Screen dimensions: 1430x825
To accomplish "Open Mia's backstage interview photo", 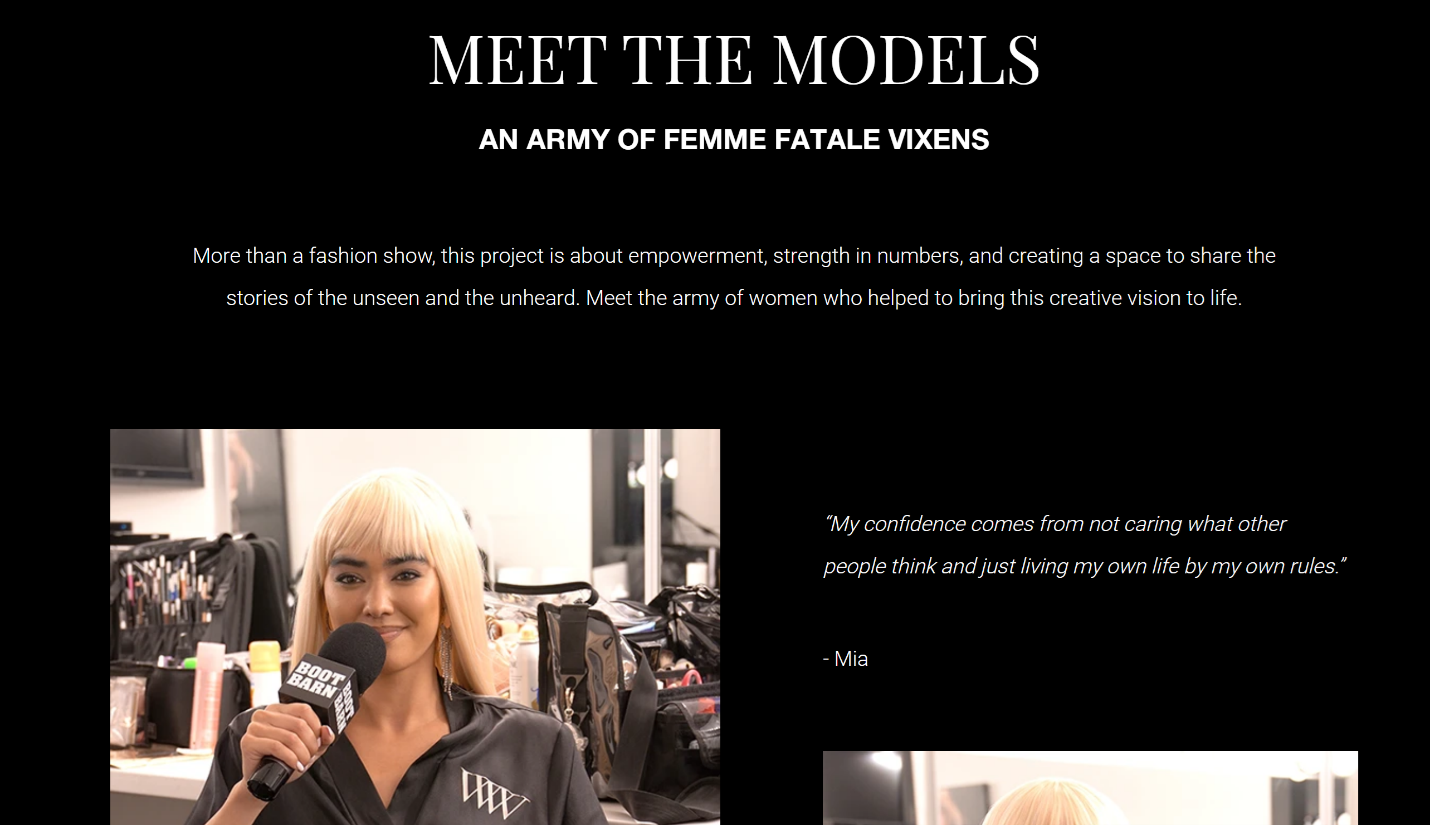I will pyautogui.click(x=415, y=627).
